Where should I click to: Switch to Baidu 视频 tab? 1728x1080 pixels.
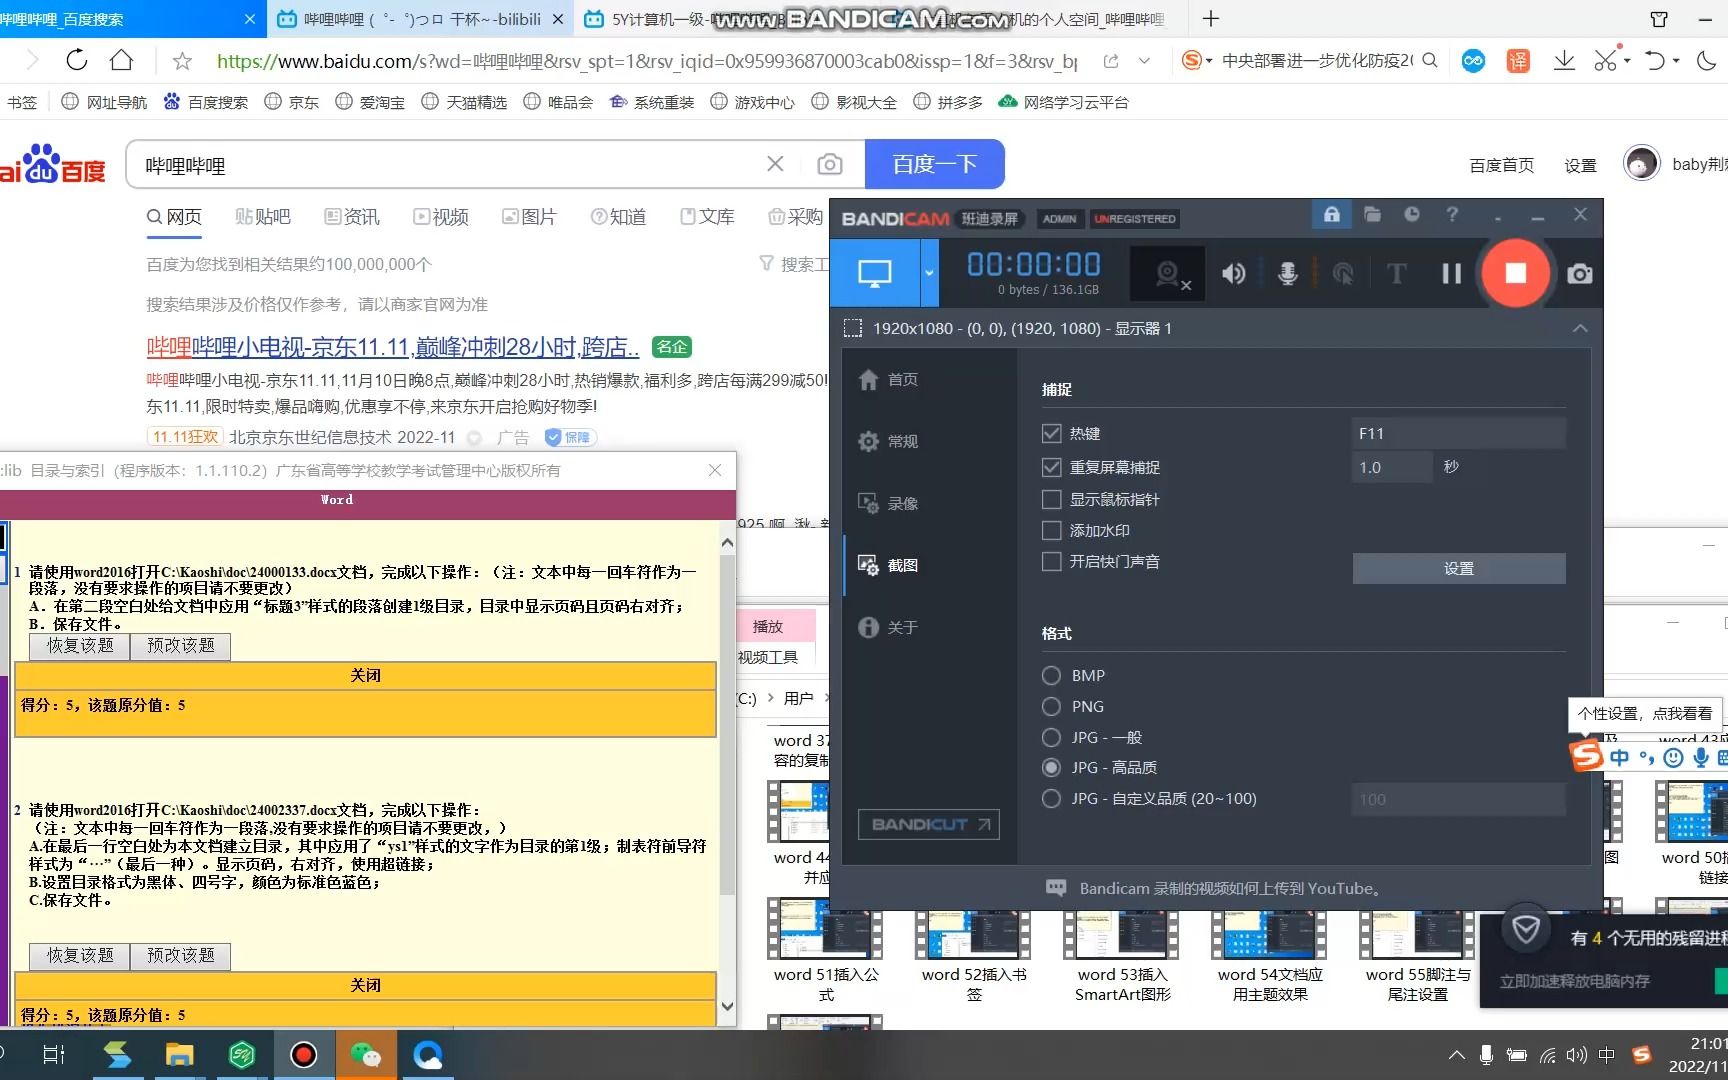[441, 217]
